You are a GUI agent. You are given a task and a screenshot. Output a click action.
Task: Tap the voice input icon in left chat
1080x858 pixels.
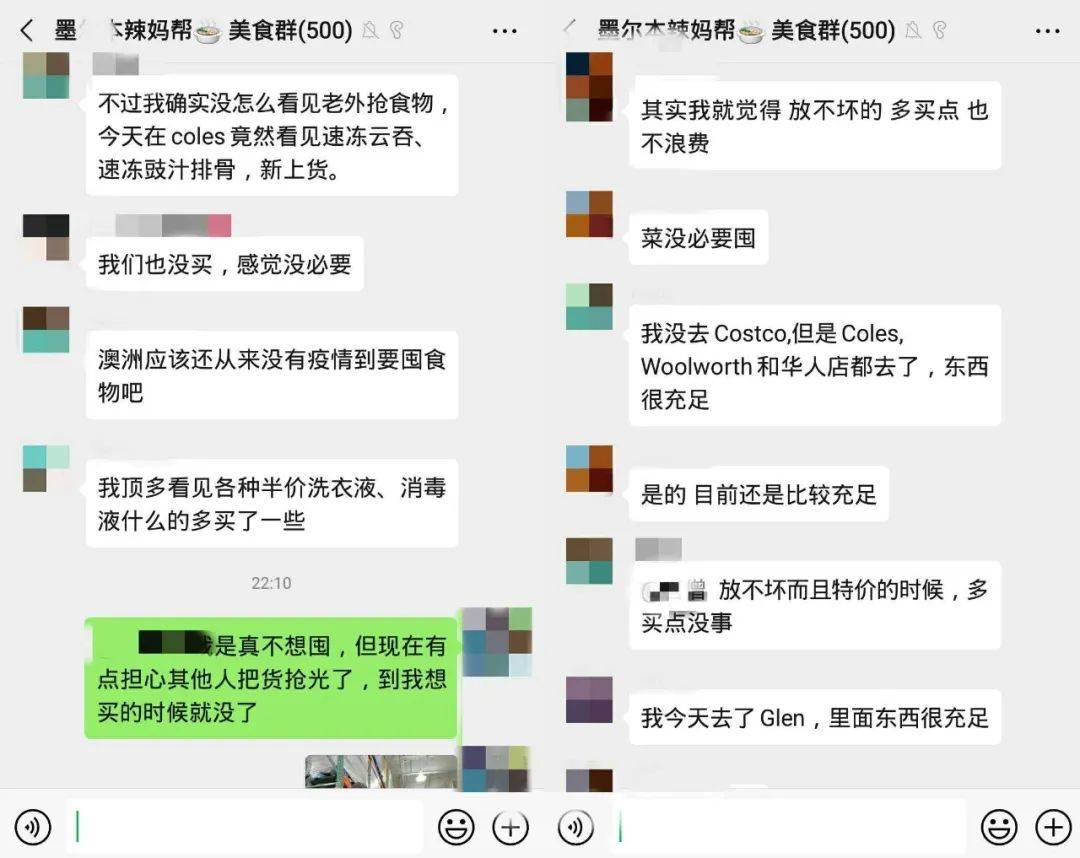pyautogui.click(x=32, y=826)
